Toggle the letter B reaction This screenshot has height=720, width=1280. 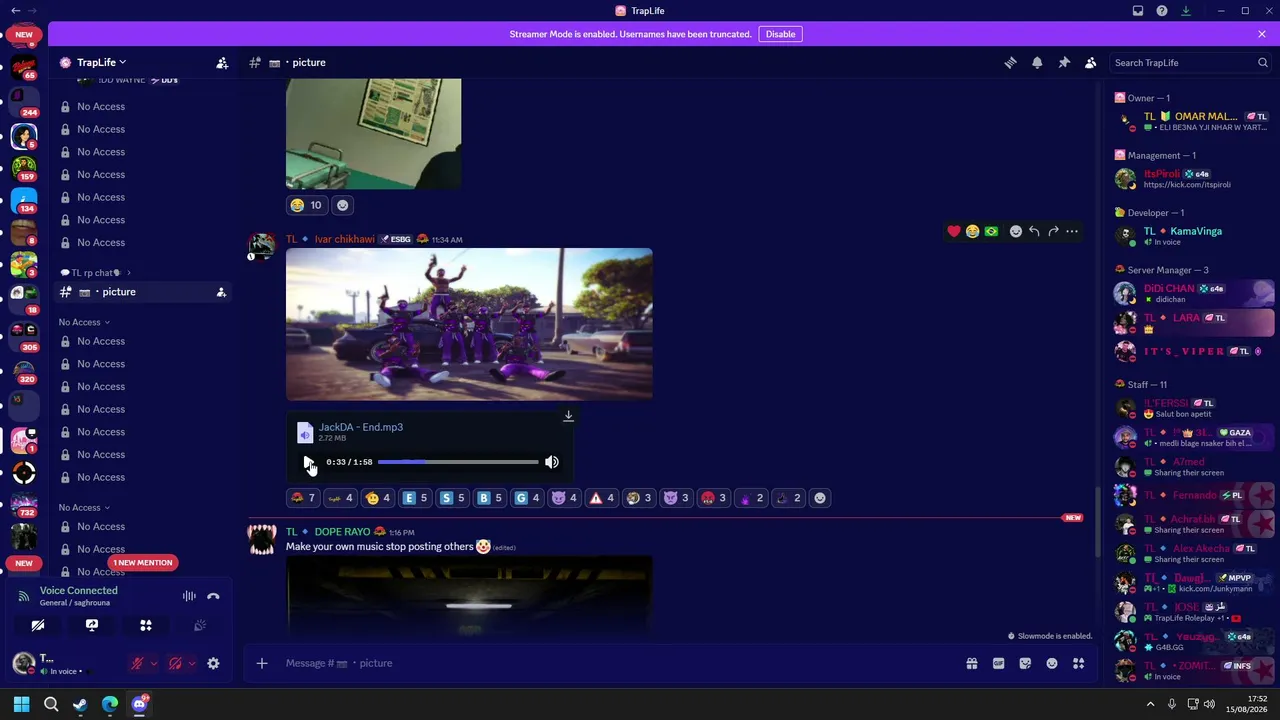click(490, 498)
